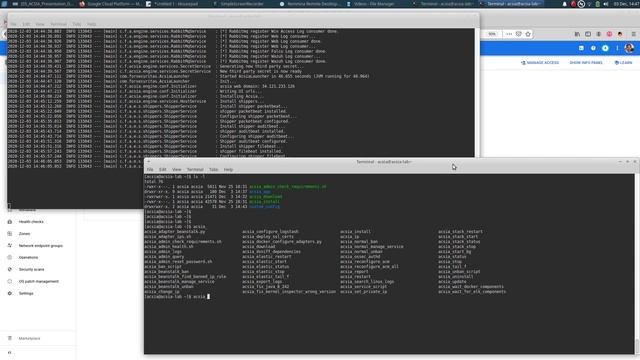
Task: Open the browser library icon
Action: [577, 34]
